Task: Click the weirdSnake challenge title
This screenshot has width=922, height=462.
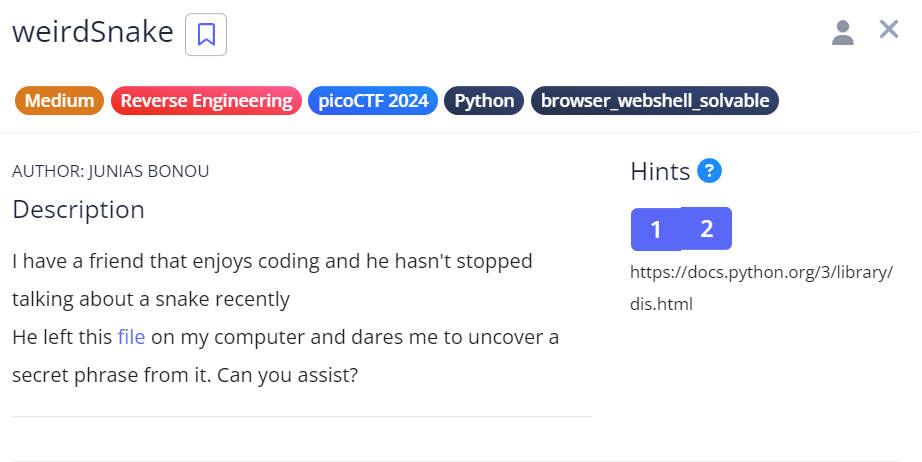Action: point(93,32)
